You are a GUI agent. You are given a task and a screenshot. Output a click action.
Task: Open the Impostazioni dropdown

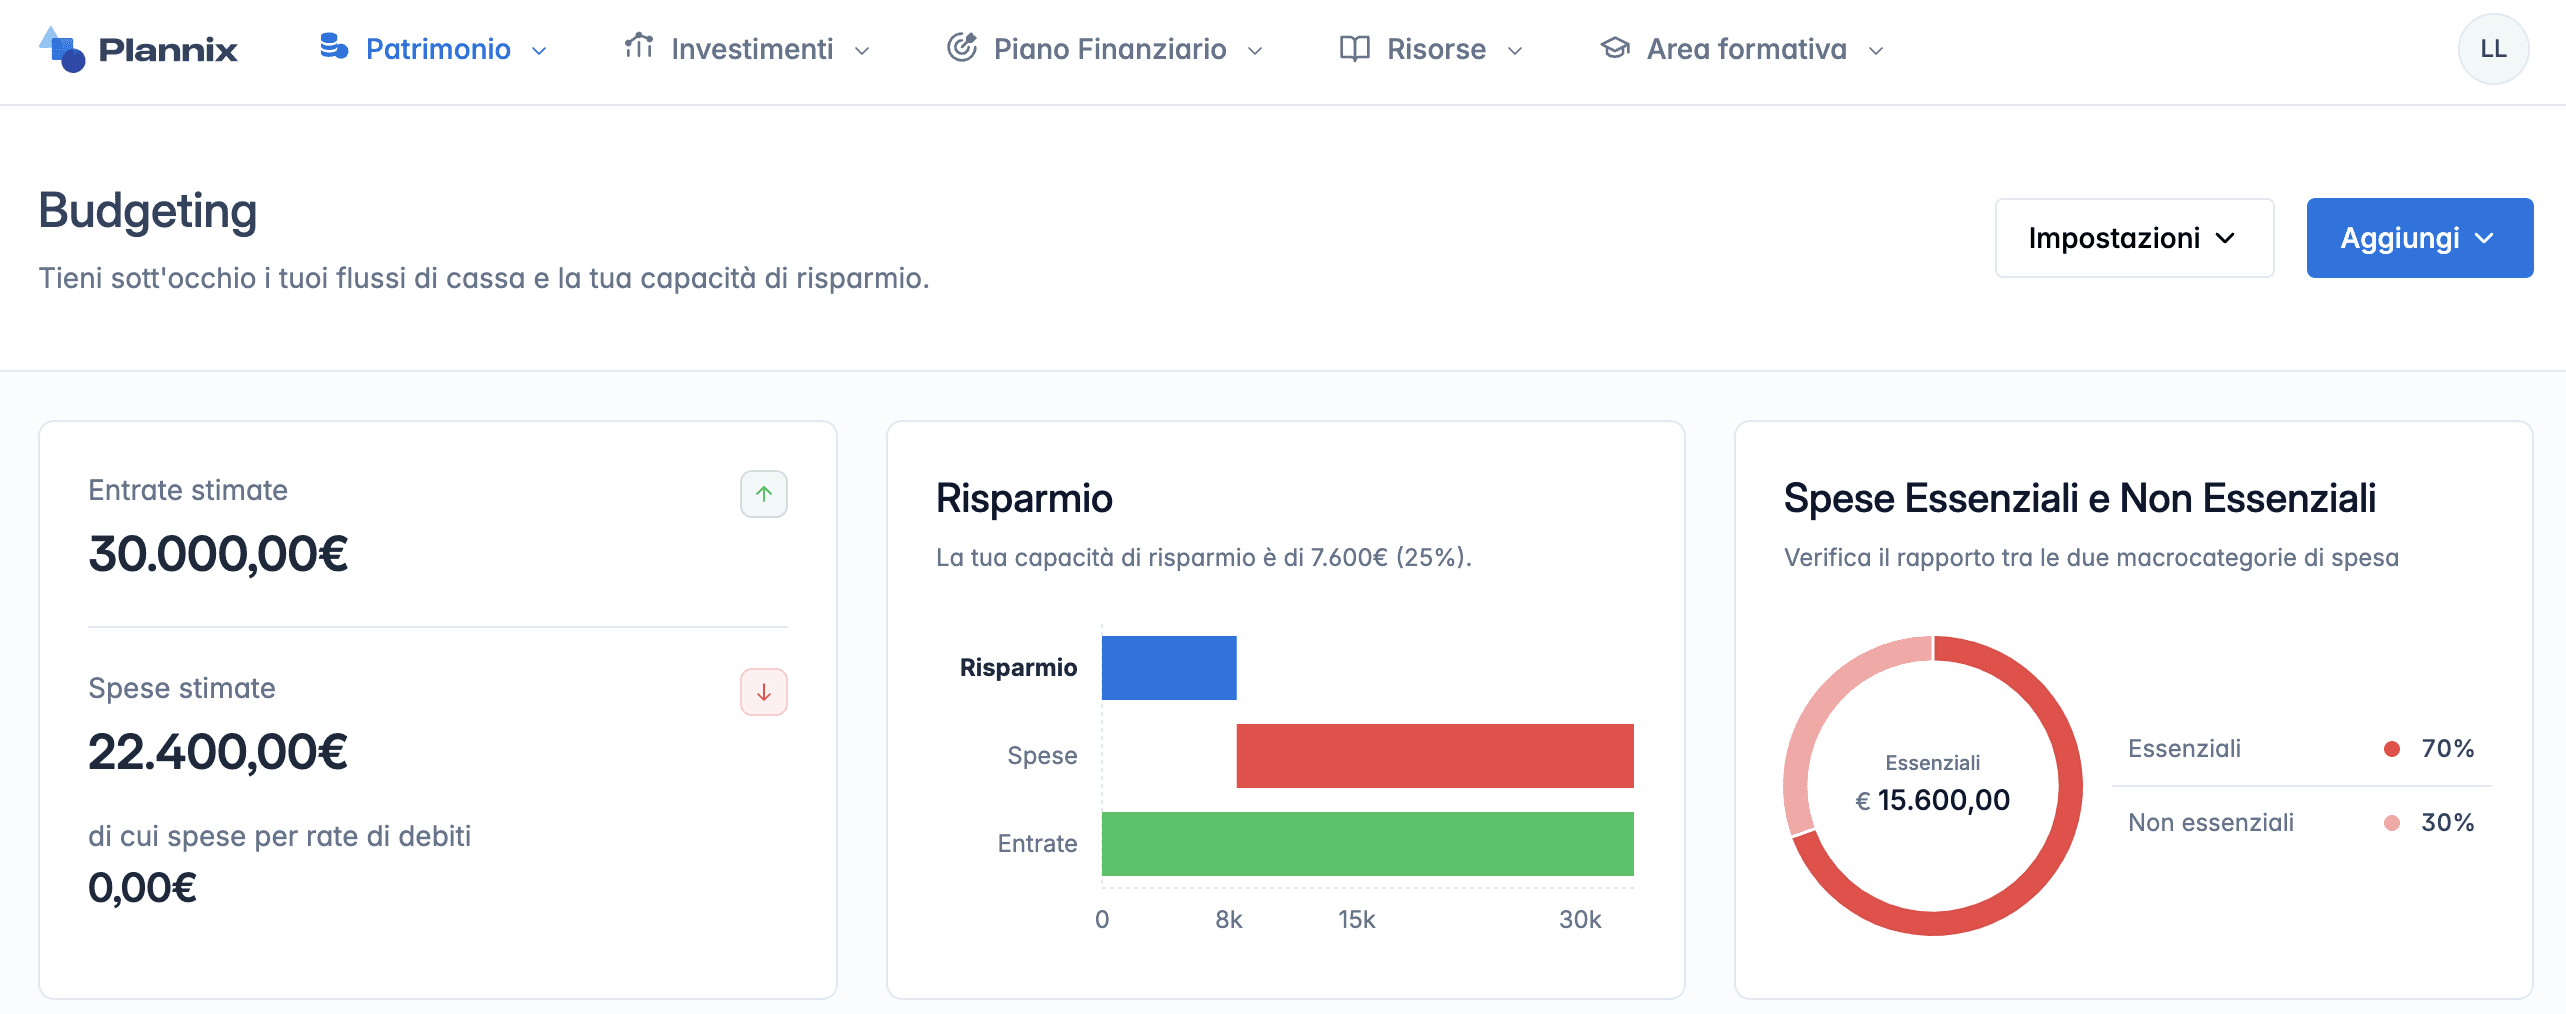2134,238
